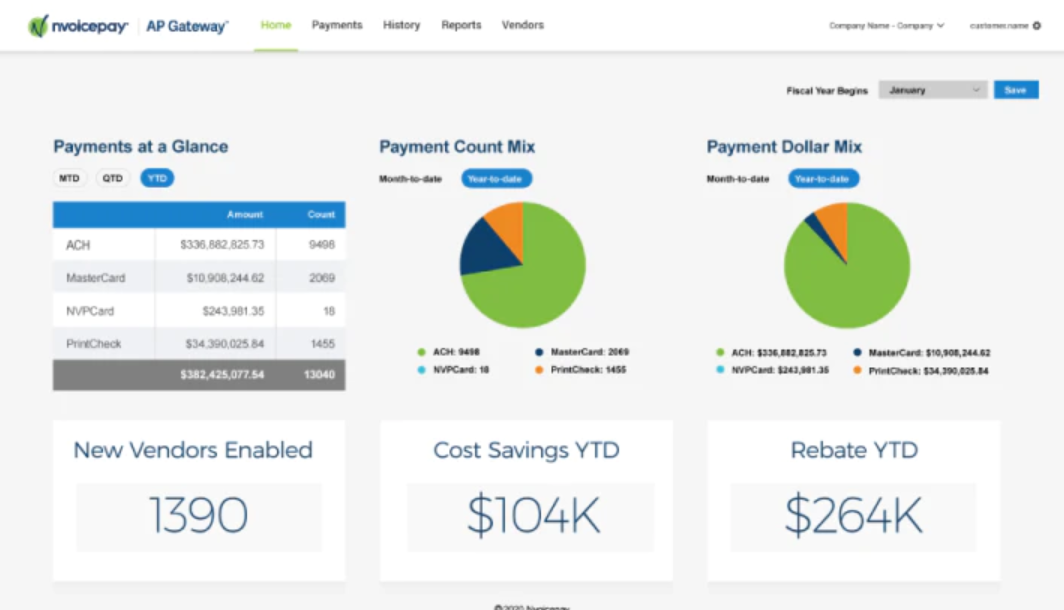Click the Save button for fiscal year
Viewport: 1064px width, 610px height.
(x=1016, y=89)
